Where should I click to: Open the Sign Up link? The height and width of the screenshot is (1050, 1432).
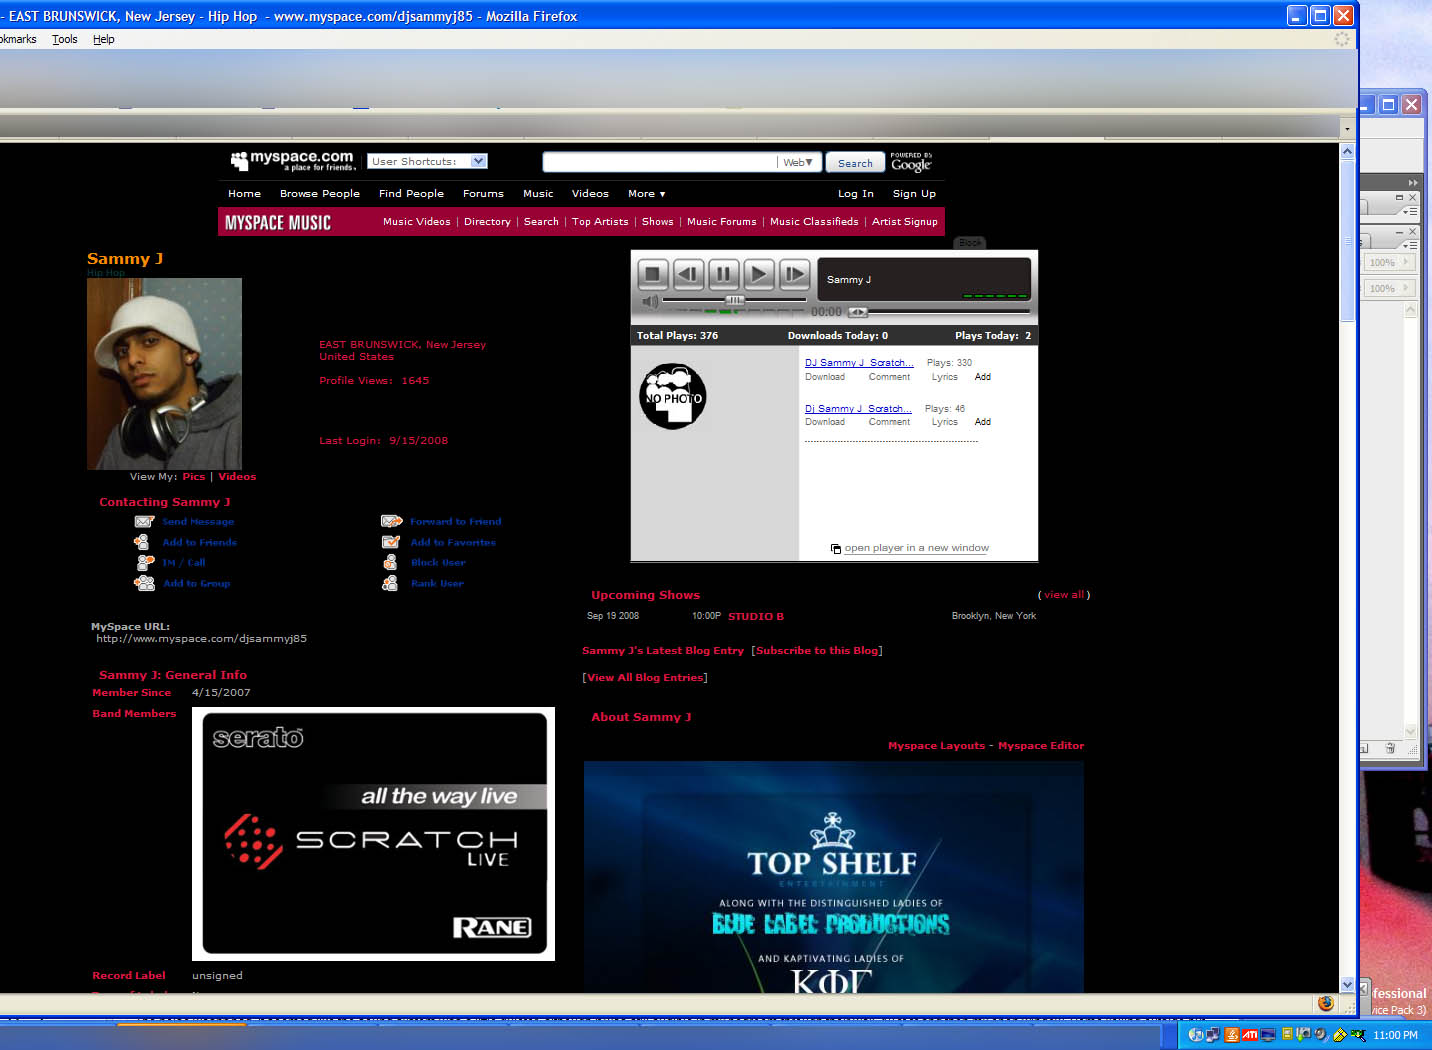click(914, 194)
